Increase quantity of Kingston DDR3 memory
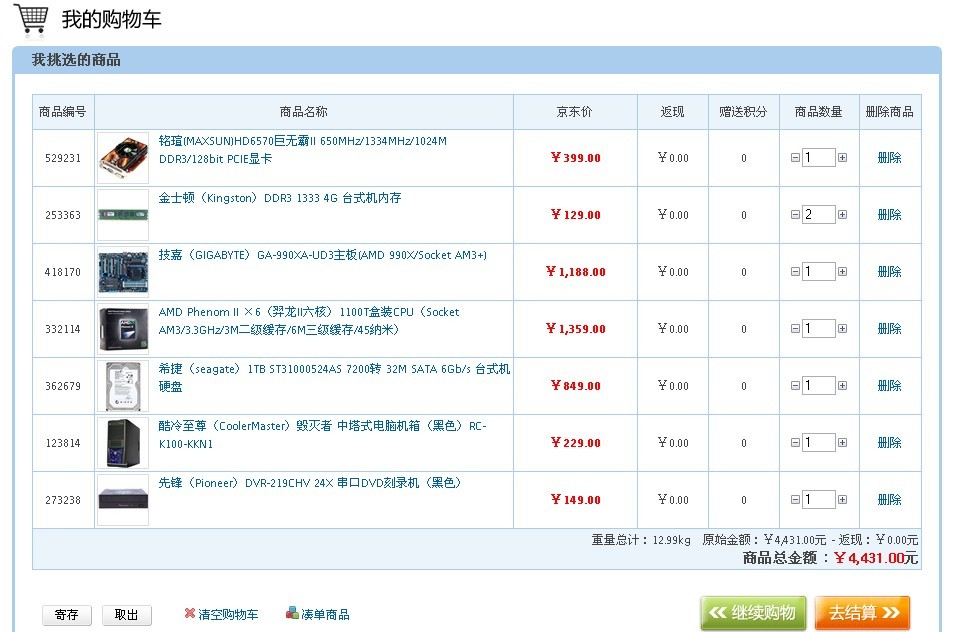This screenshot has height=632, width=961. point(842,215)
